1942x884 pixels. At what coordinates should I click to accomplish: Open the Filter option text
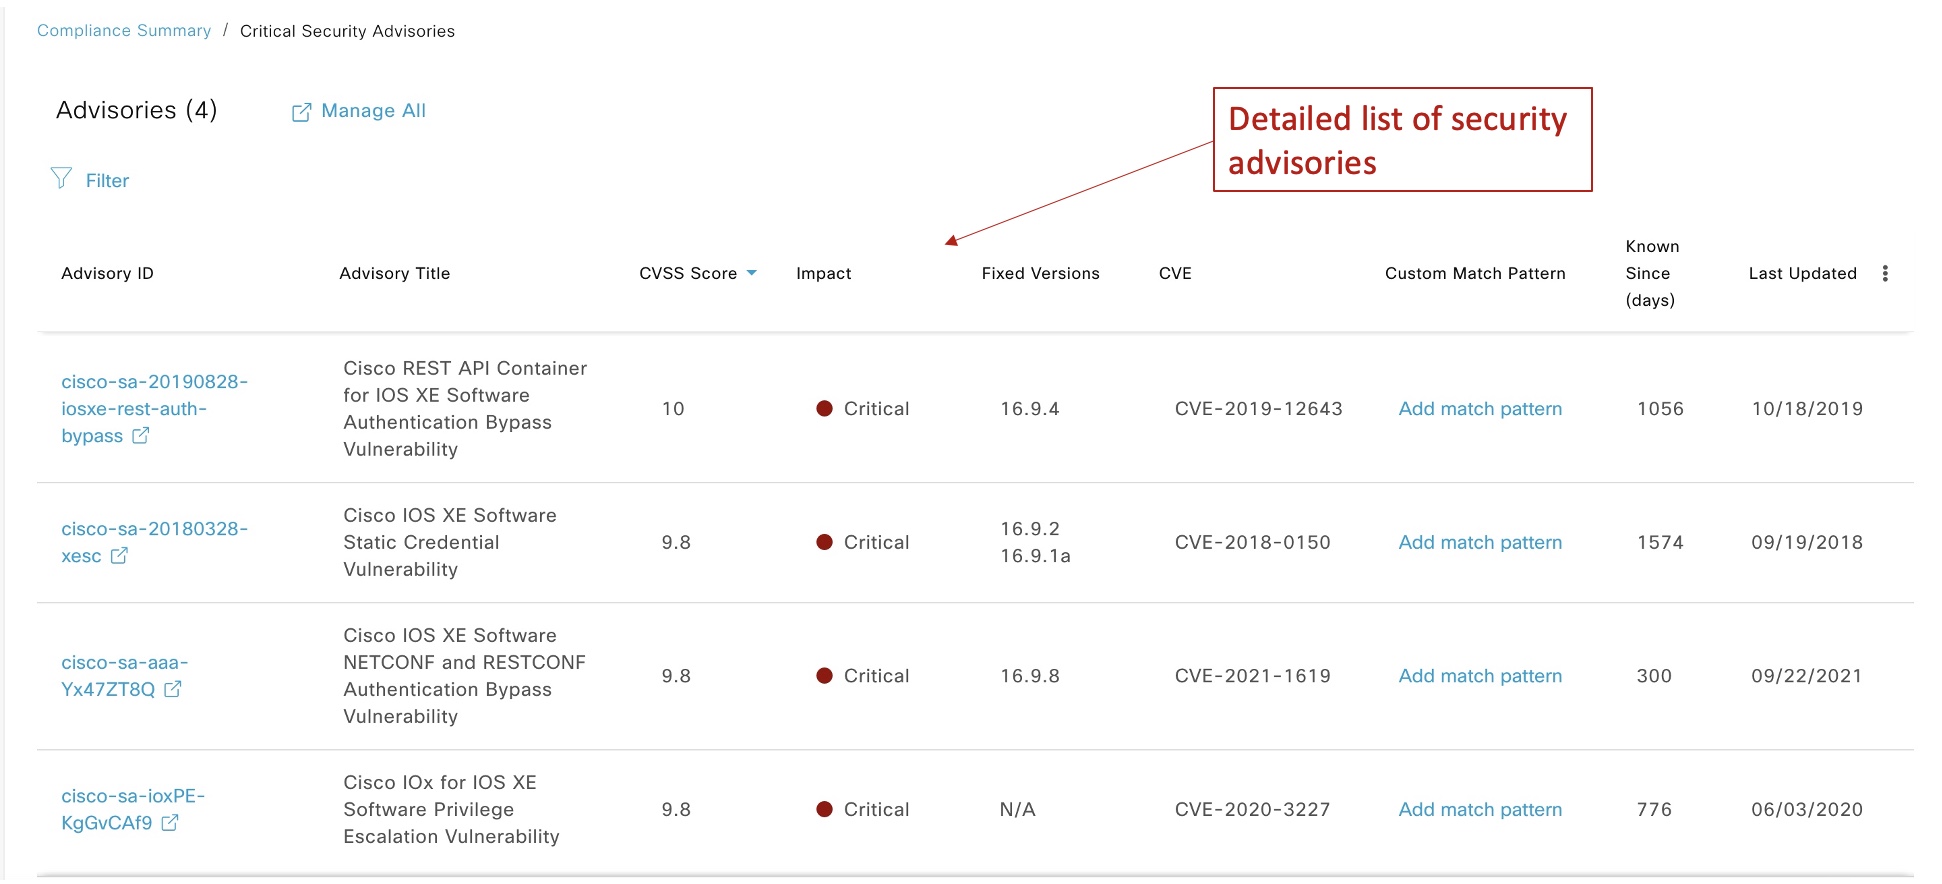(x=107, y=181)
